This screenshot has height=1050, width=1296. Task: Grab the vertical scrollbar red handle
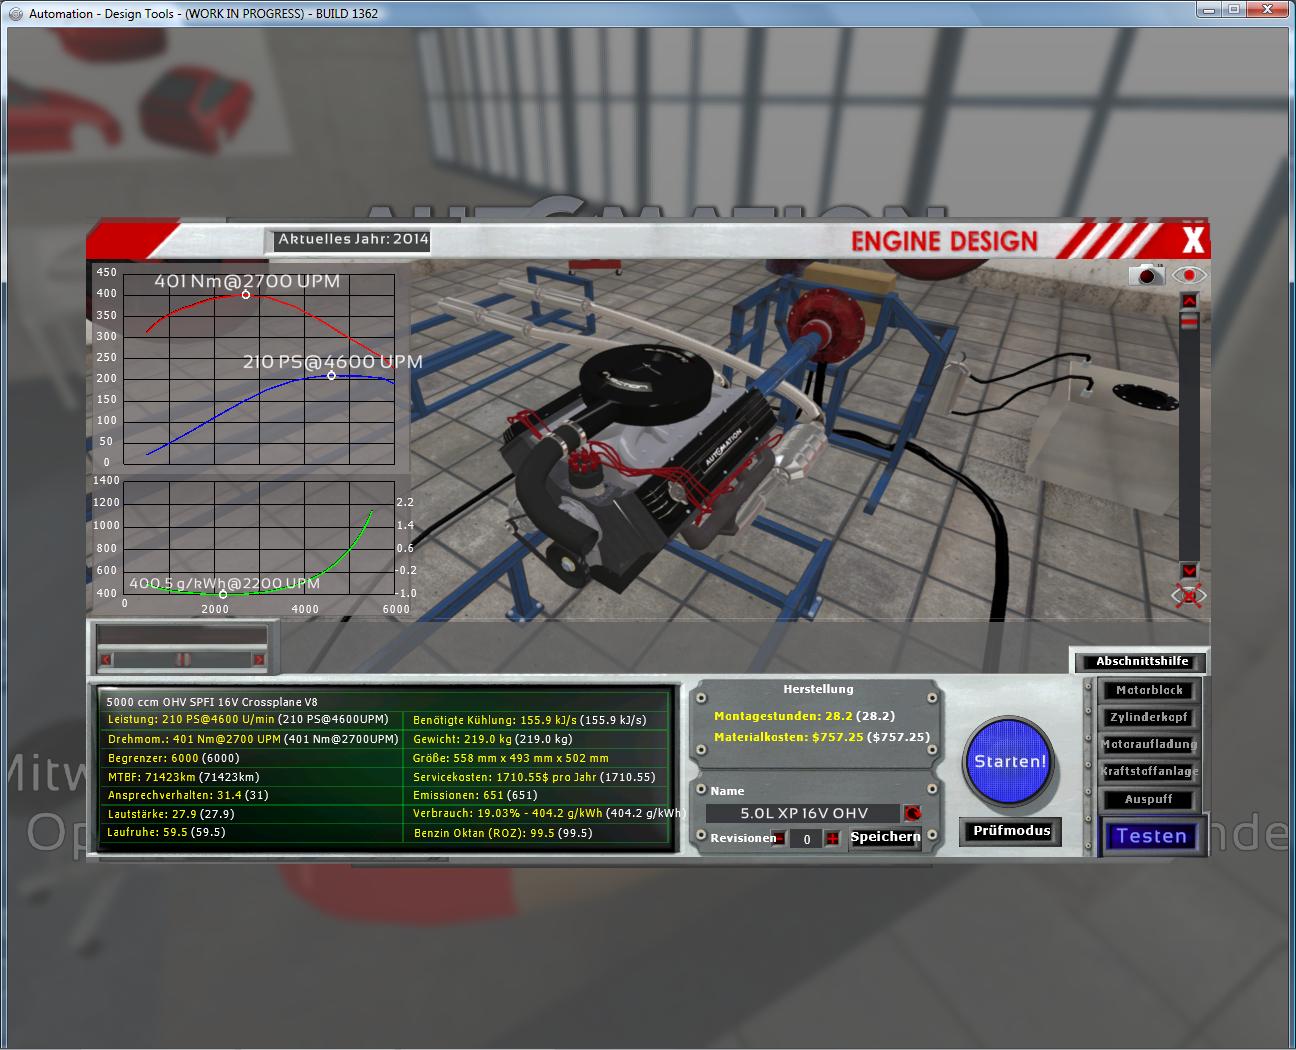pyautogui.click(x=1189, y=321)
